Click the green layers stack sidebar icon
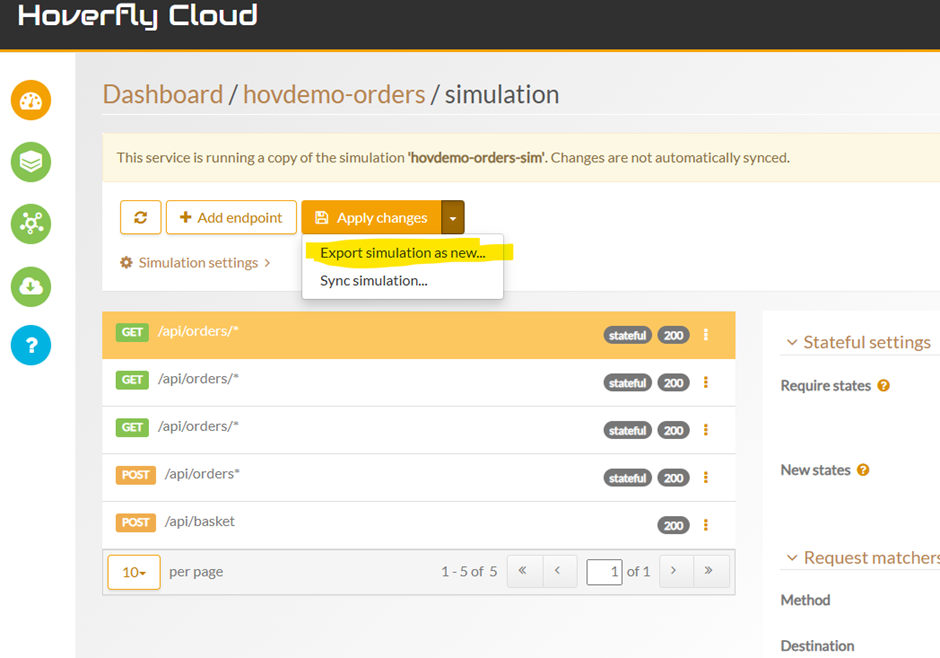 coord(31,162)
